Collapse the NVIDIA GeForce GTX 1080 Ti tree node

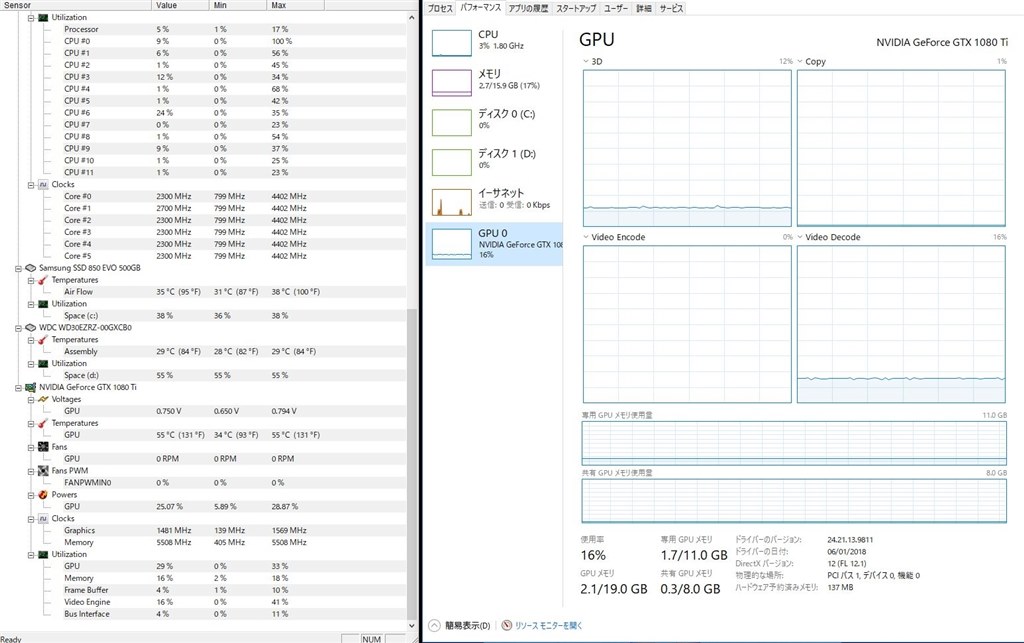point(18,388)
